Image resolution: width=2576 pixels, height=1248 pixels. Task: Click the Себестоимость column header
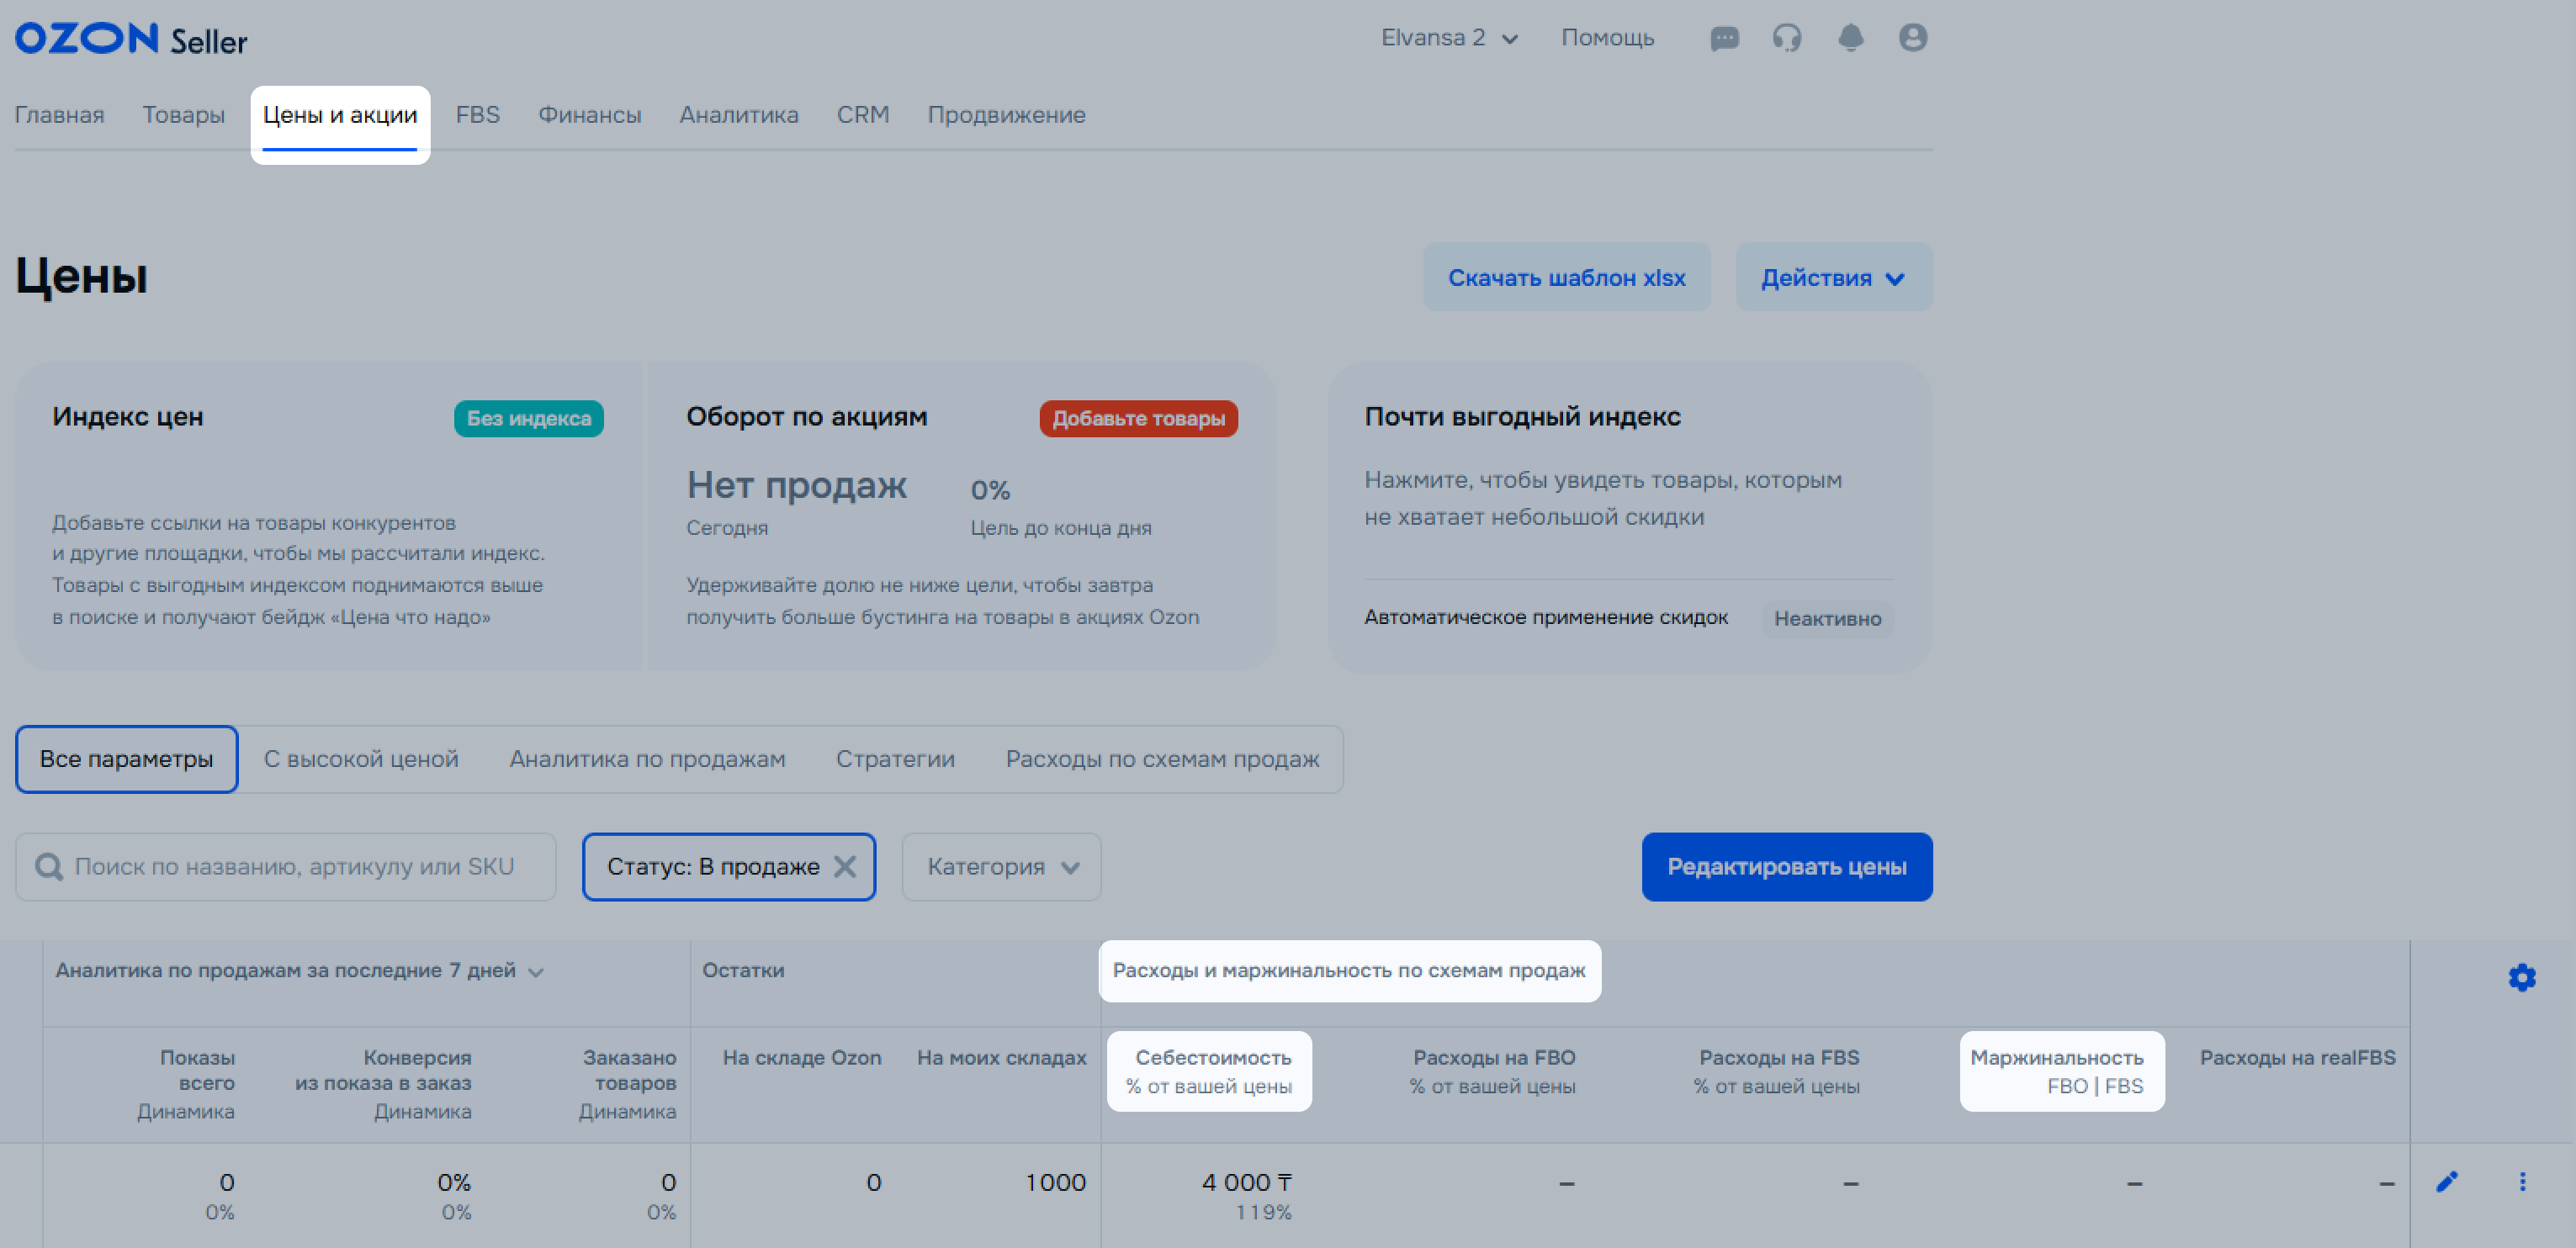(1208, 1071)
